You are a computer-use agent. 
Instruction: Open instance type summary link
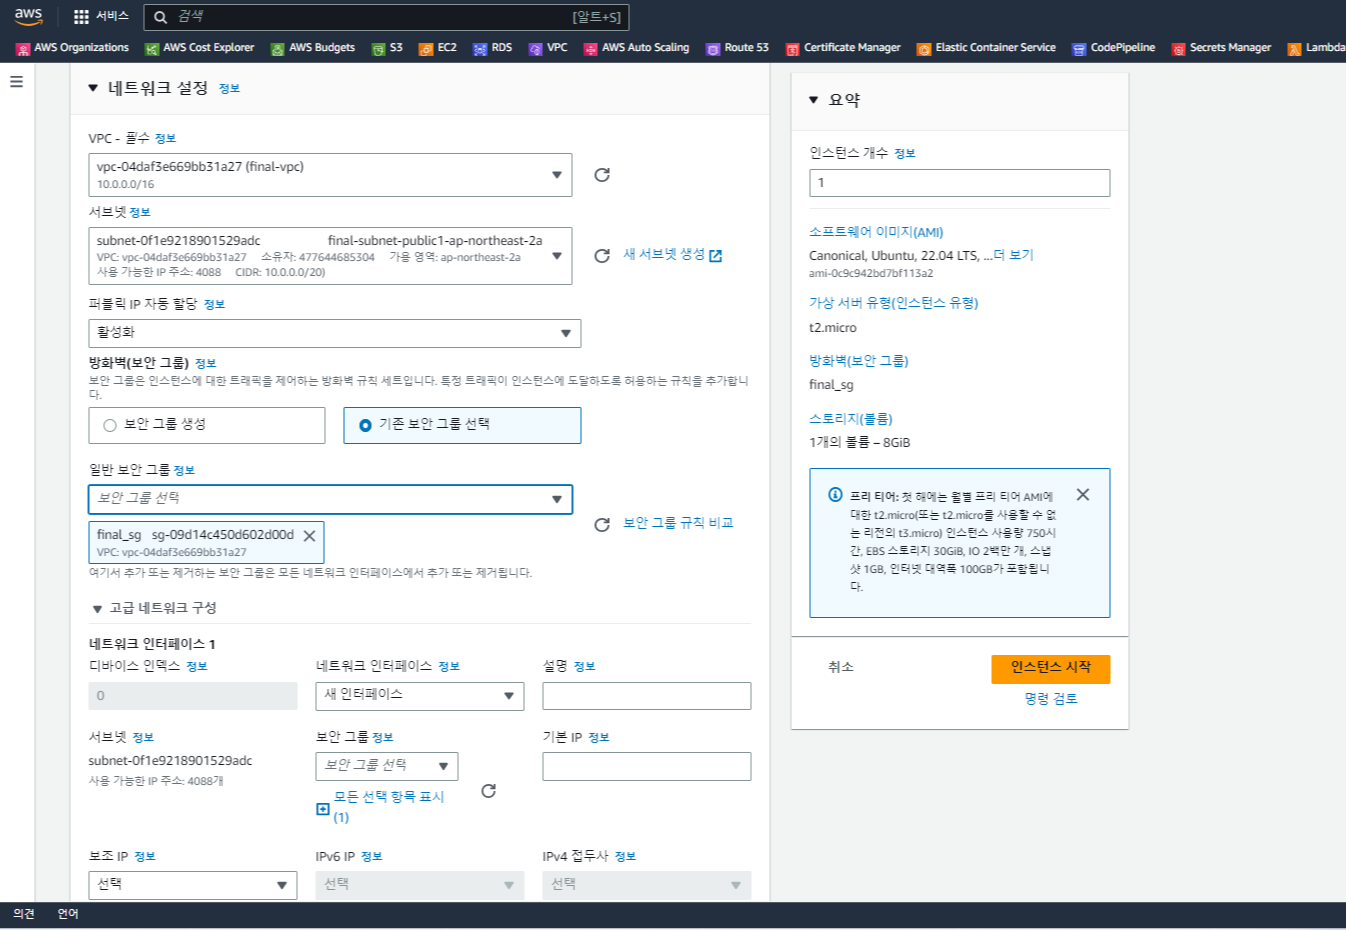(x=894, y=303)
